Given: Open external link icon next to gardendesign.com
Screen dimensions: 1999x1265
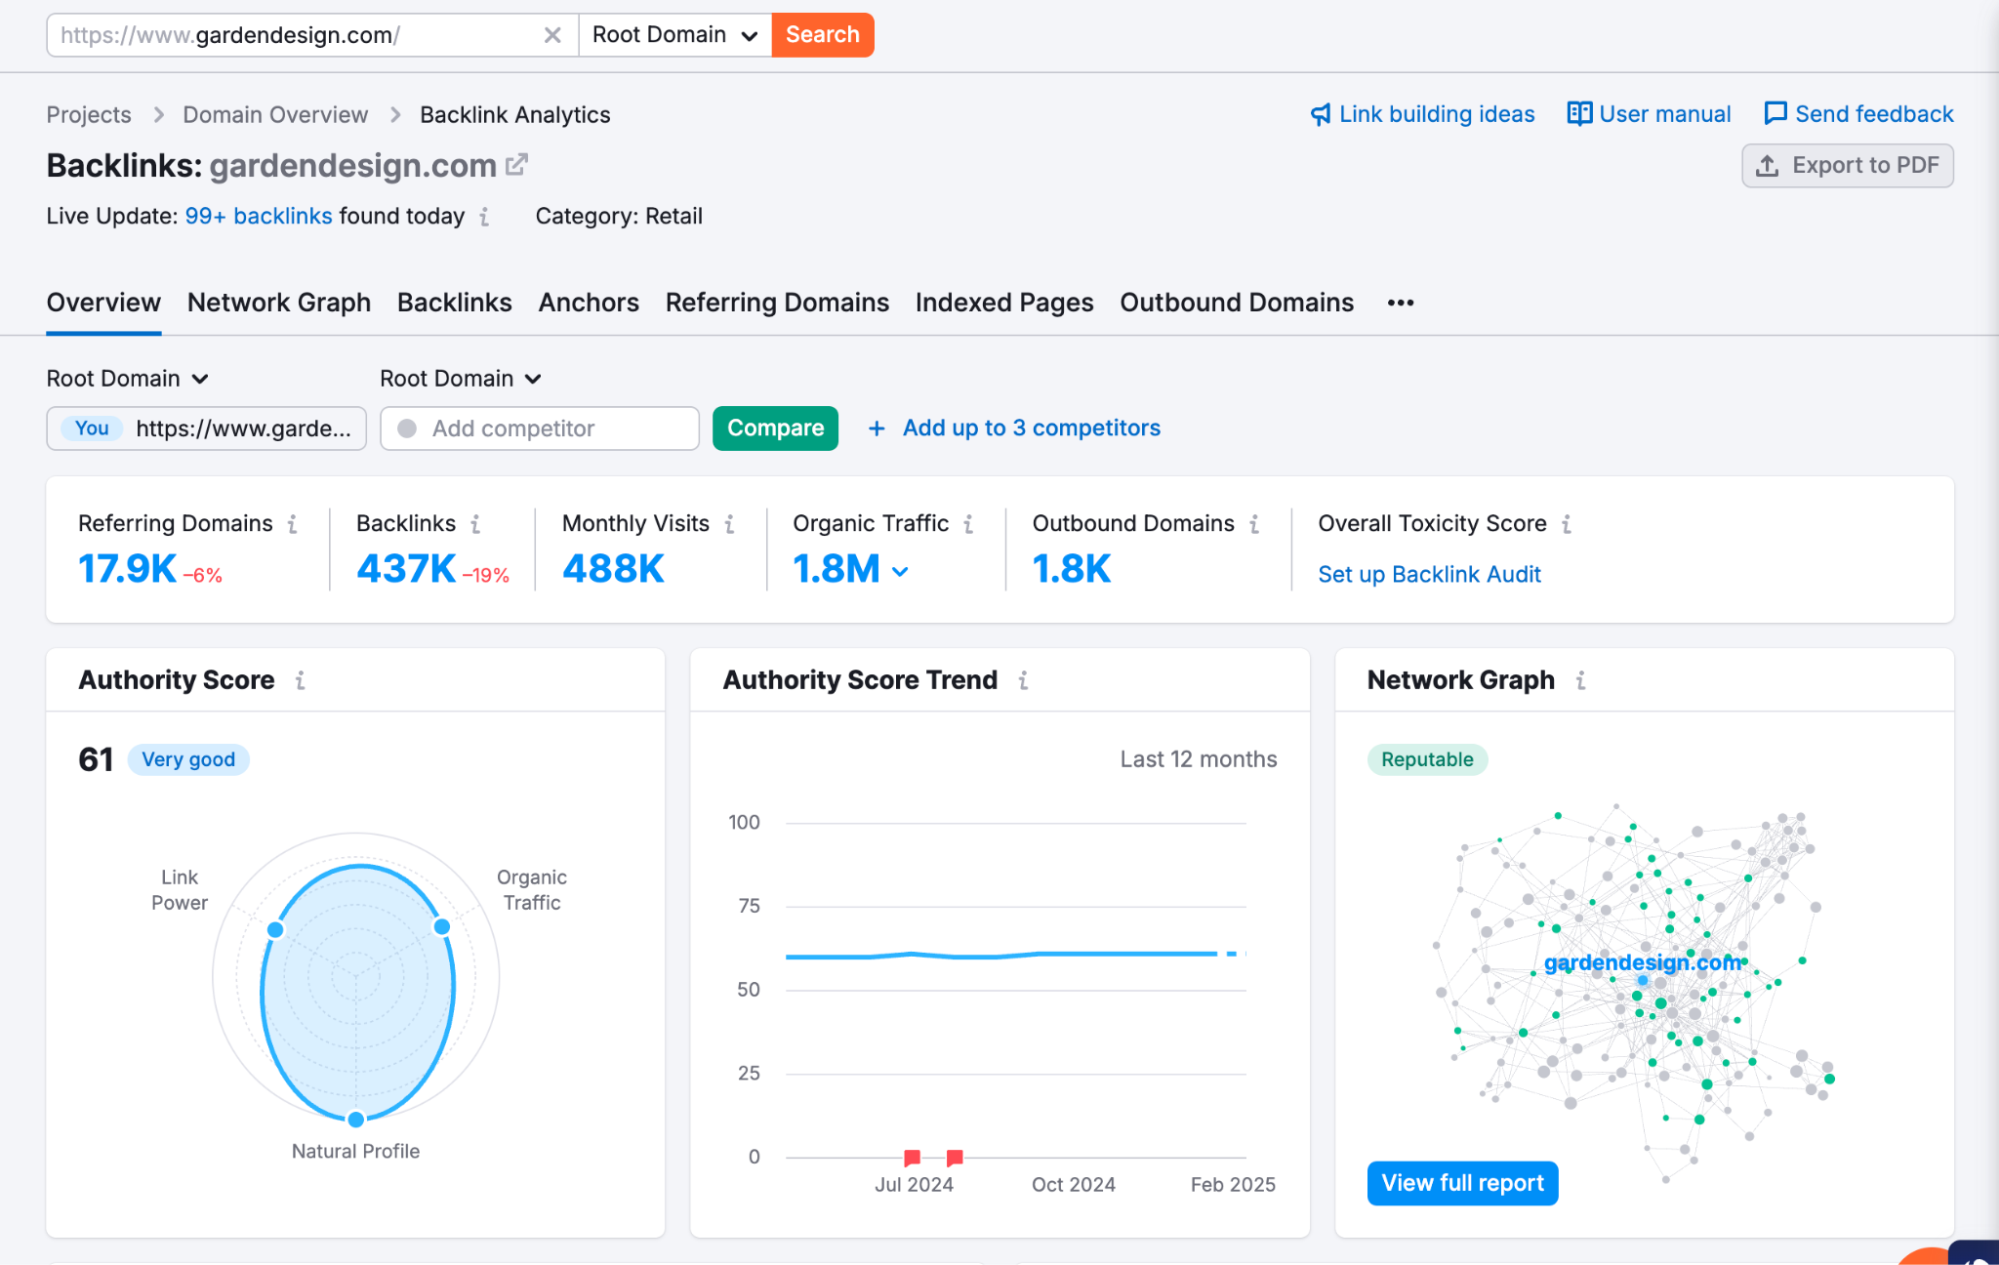Looking at the screenshot, I should coord(516,165).
